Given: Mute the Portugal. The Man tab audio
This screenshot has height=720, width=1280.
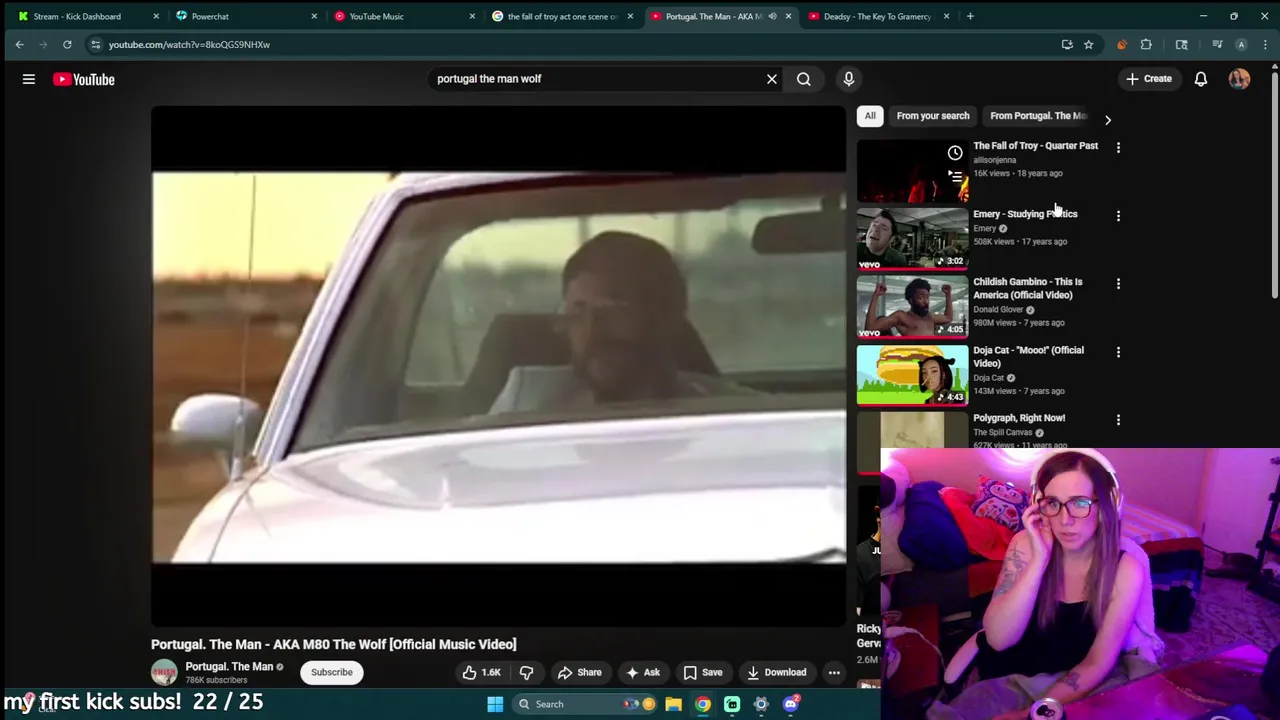Looking at the screenshot, I should pos(772,16).
